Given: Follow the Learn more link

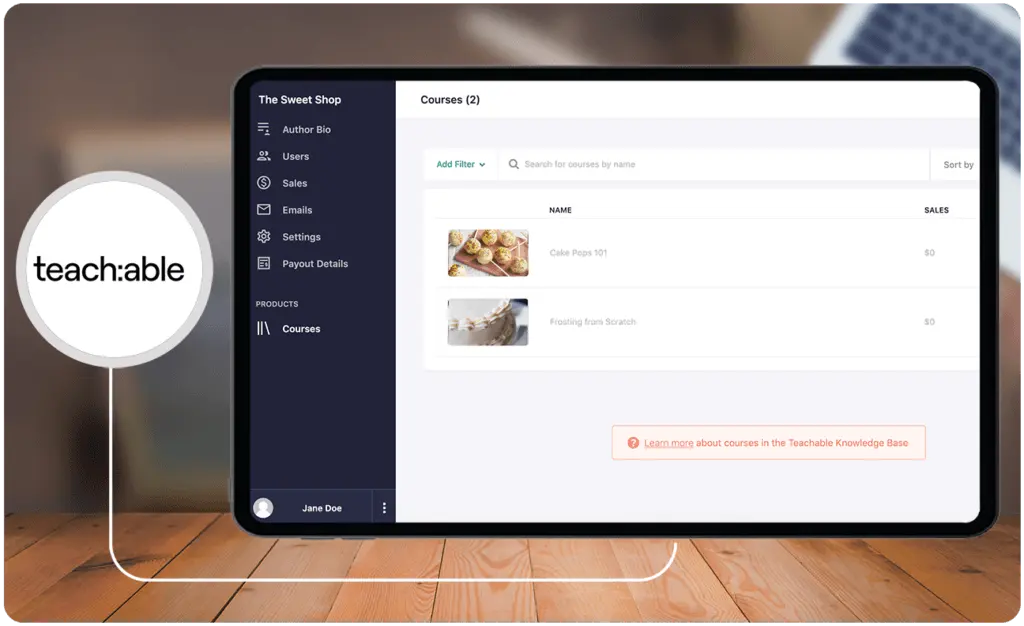Looking at the screenshot, I should tap(668, 443).
